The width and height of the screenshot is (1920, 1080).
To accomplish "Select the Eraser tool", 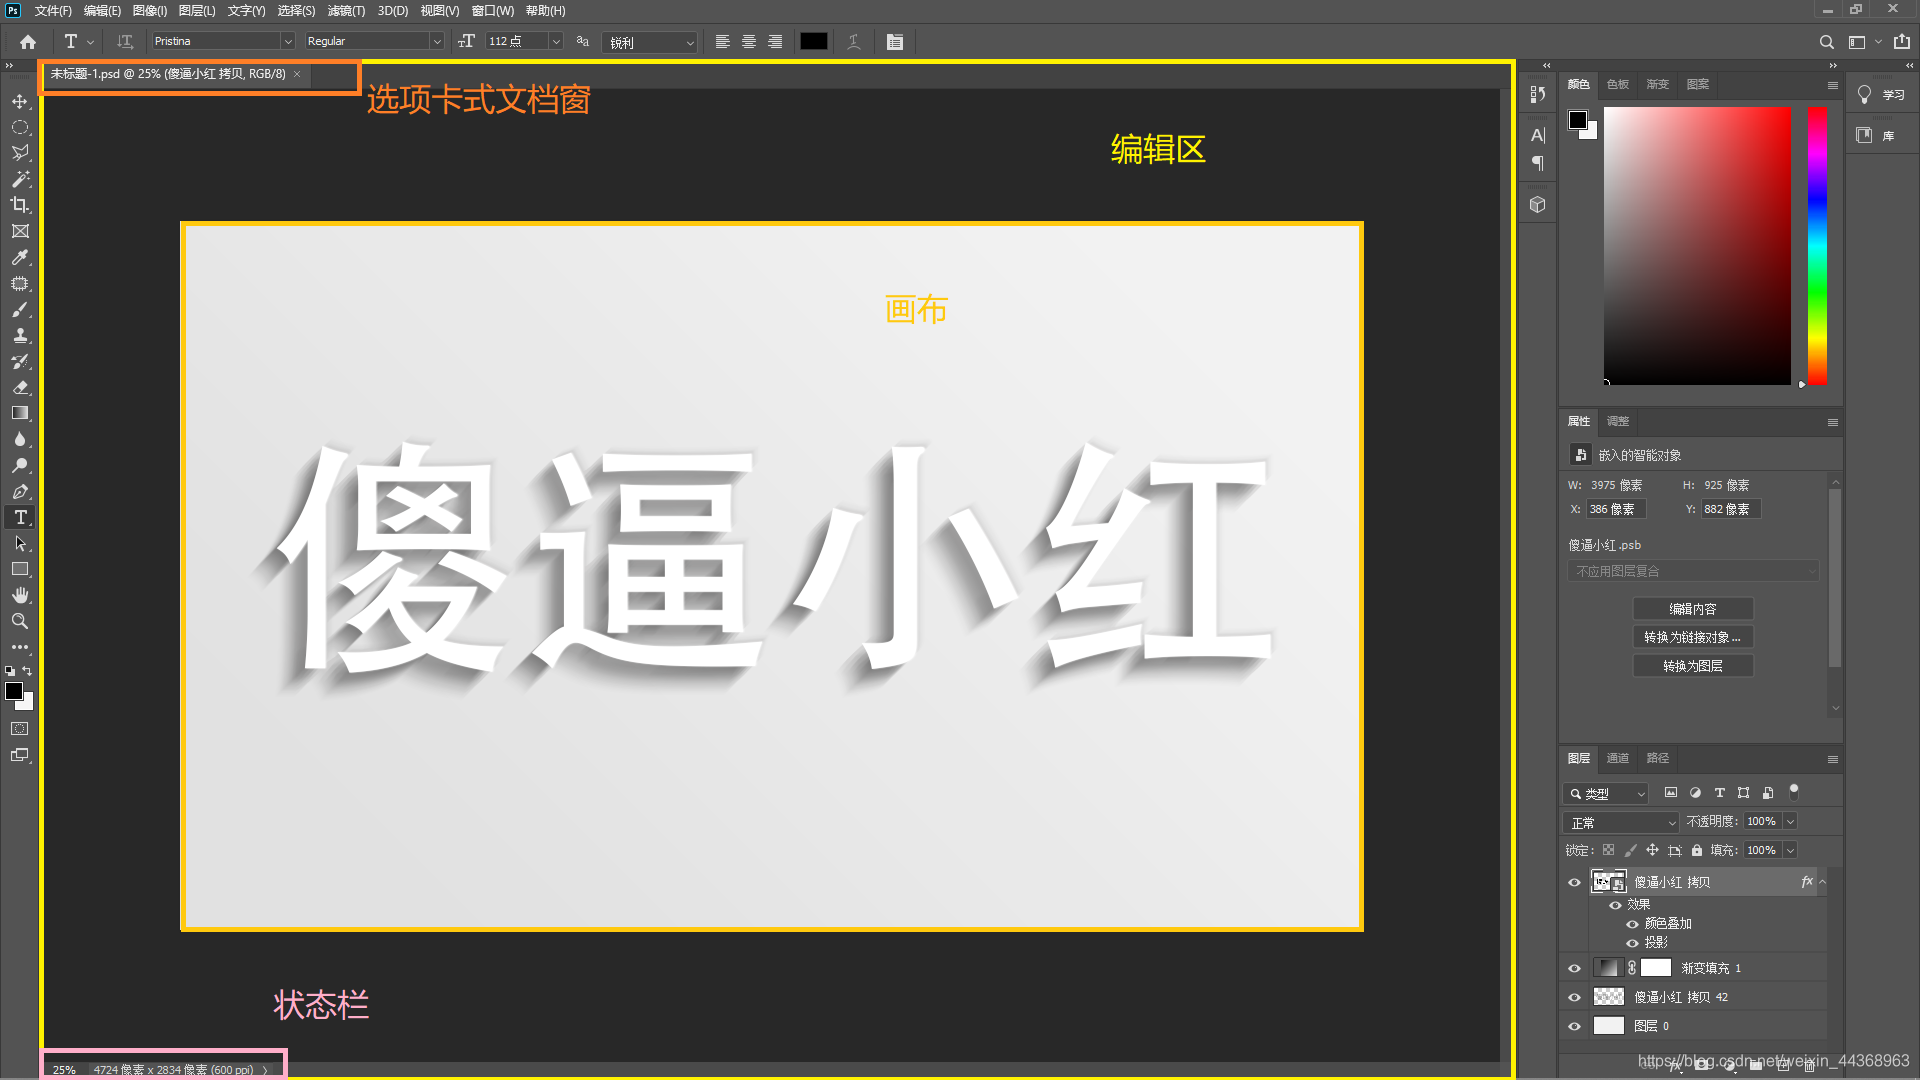I will [20, 387].
